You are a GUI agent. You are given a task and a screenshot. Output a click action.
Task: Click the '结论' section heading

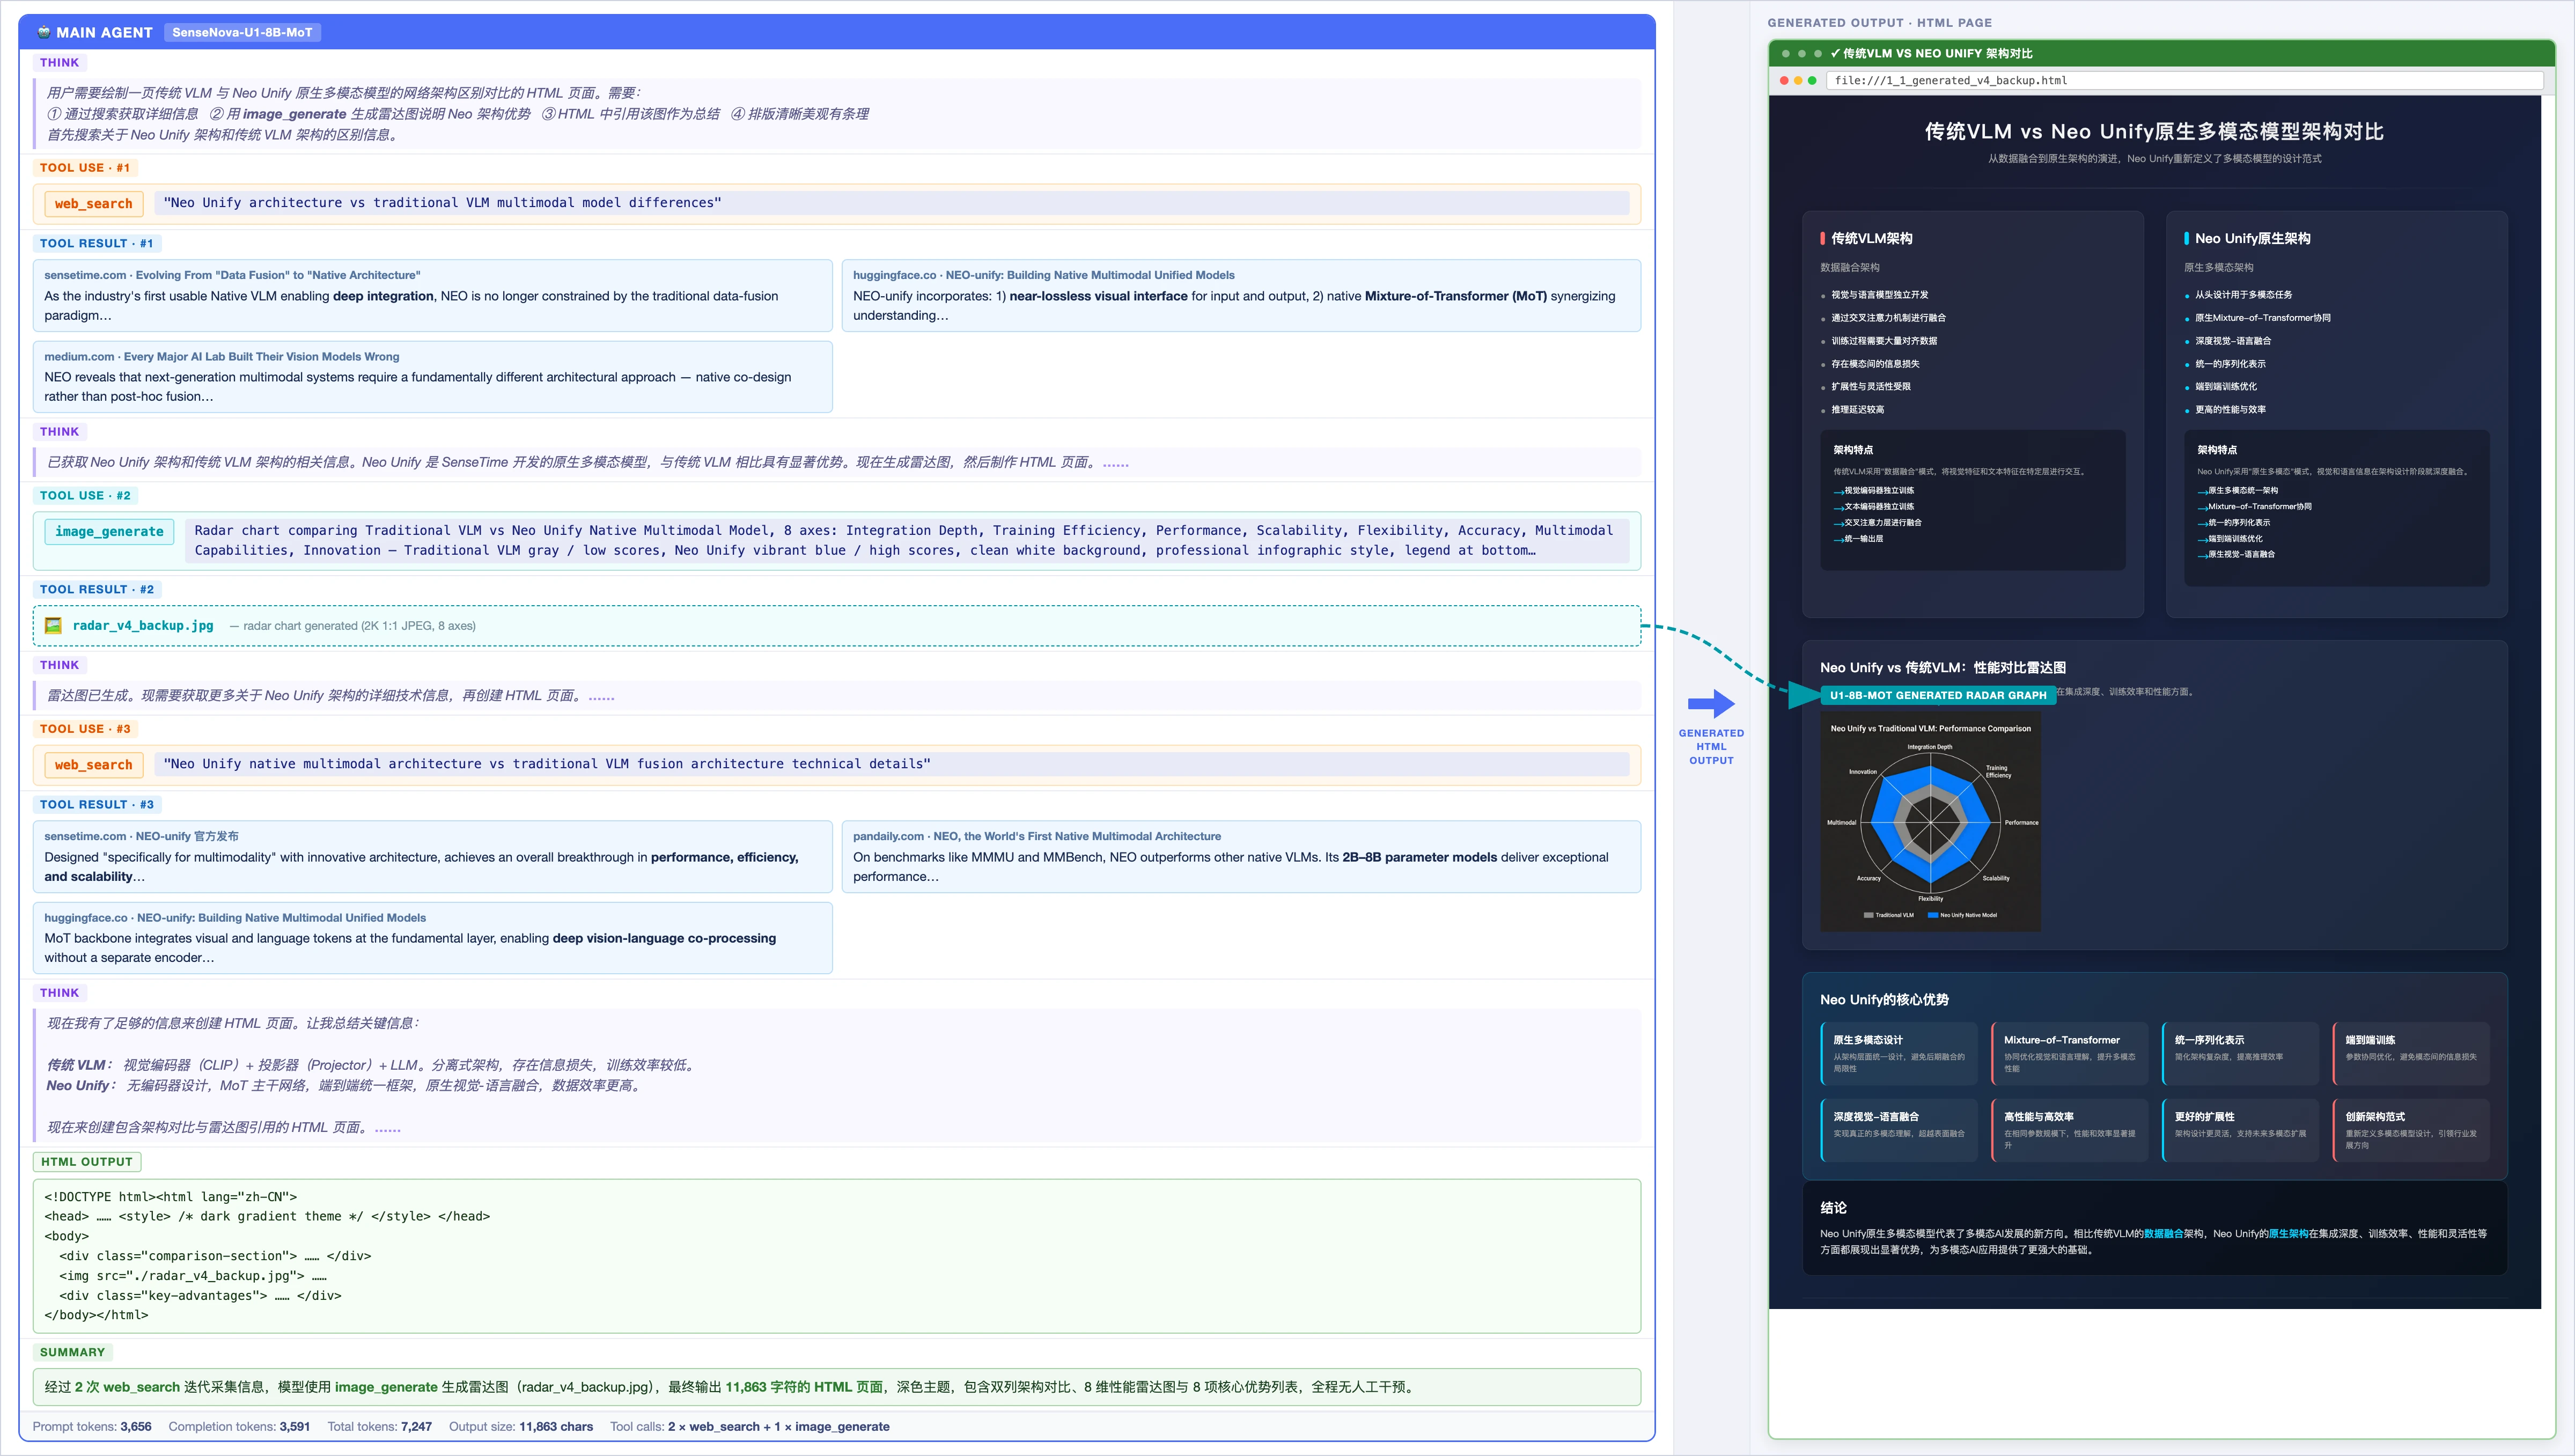[1833, 1208]
